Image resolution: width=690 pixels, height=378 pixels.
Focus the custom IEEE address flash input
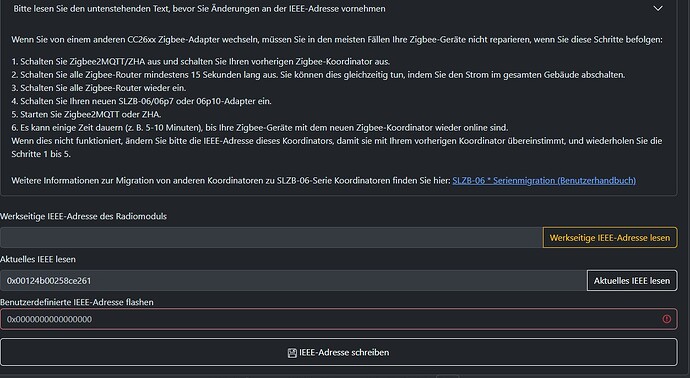(x=338, y=319)
